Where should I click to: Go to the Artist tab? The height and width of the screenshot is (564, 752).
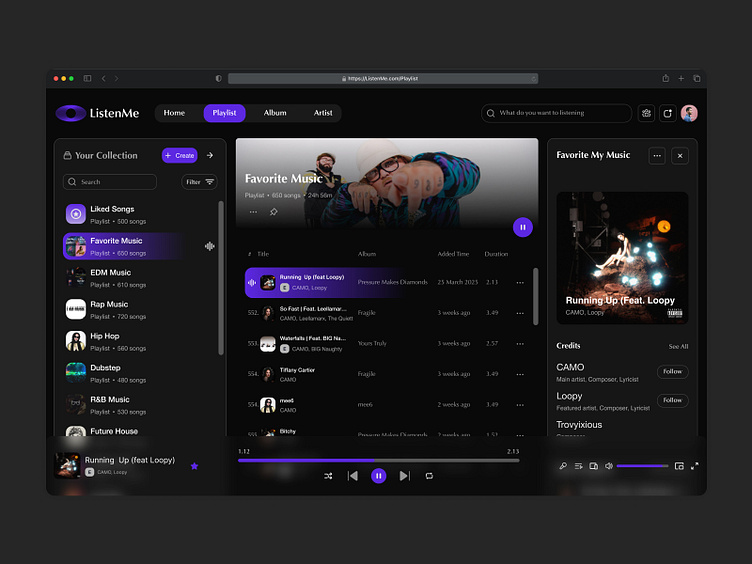pyautogui.click(x=323, y=113)
